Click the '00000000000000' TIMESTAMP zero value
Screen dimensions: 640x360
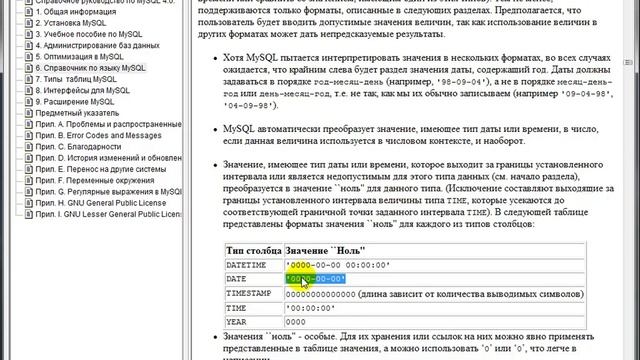pos(320,294)
